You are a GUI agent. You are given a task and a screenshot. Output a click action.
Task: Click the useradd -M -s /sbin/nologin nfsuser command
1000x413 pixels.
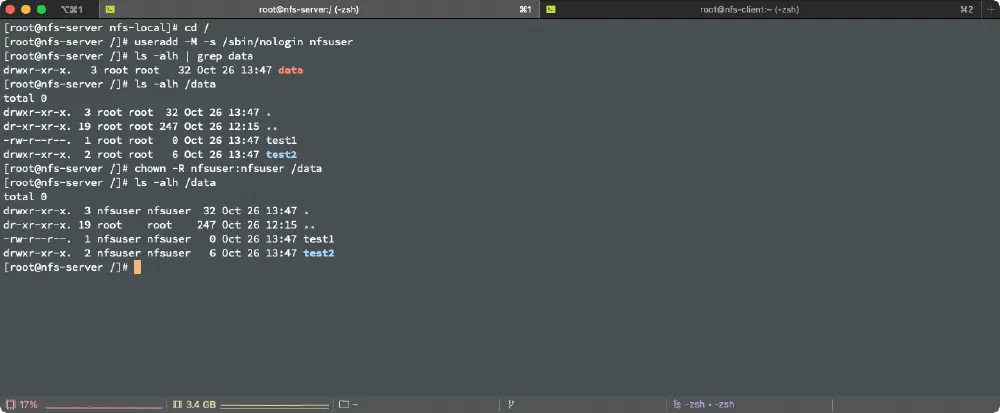tap(244, 42)
